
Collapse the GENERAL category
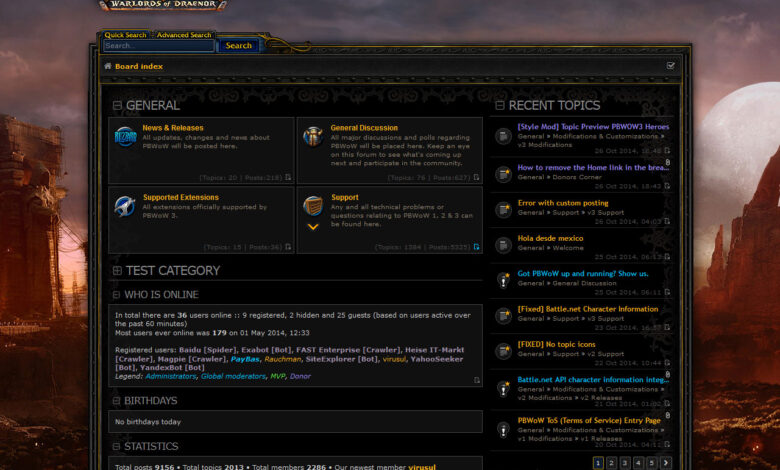[x=117, y=105]
